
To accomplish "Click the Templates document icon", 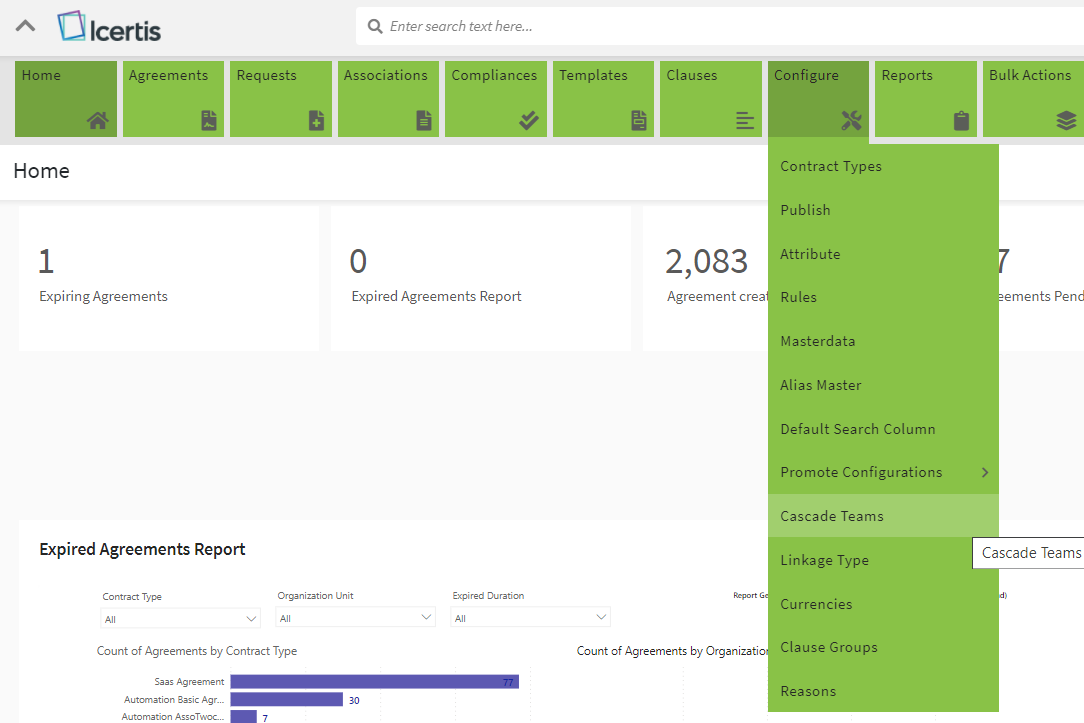I will (x=638, y=121).
